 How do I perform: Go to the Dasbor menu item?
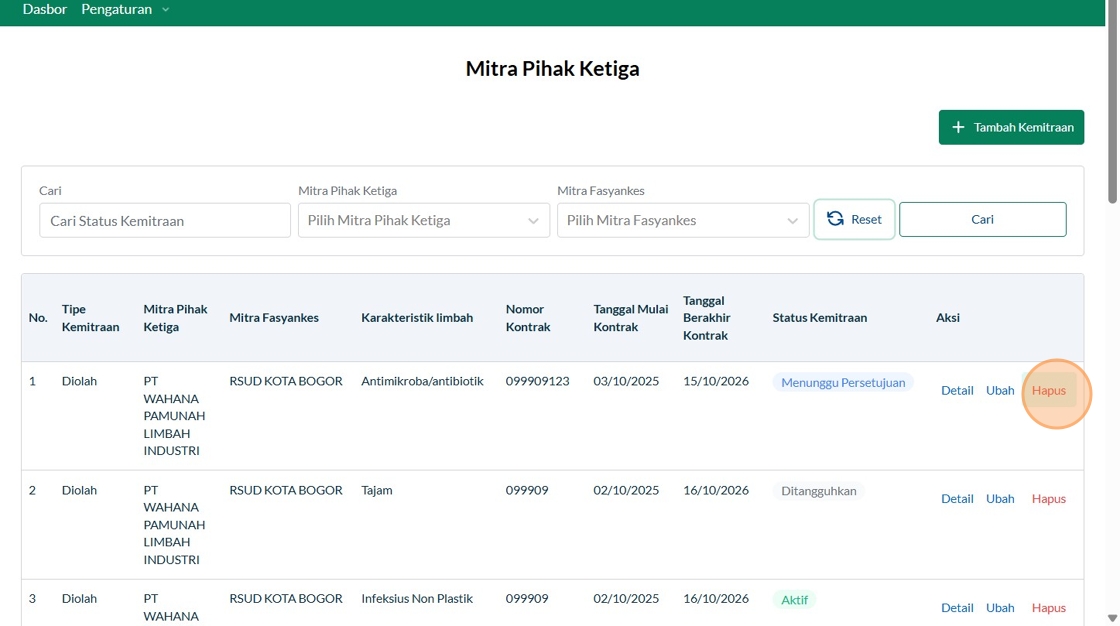coord(44,9)
